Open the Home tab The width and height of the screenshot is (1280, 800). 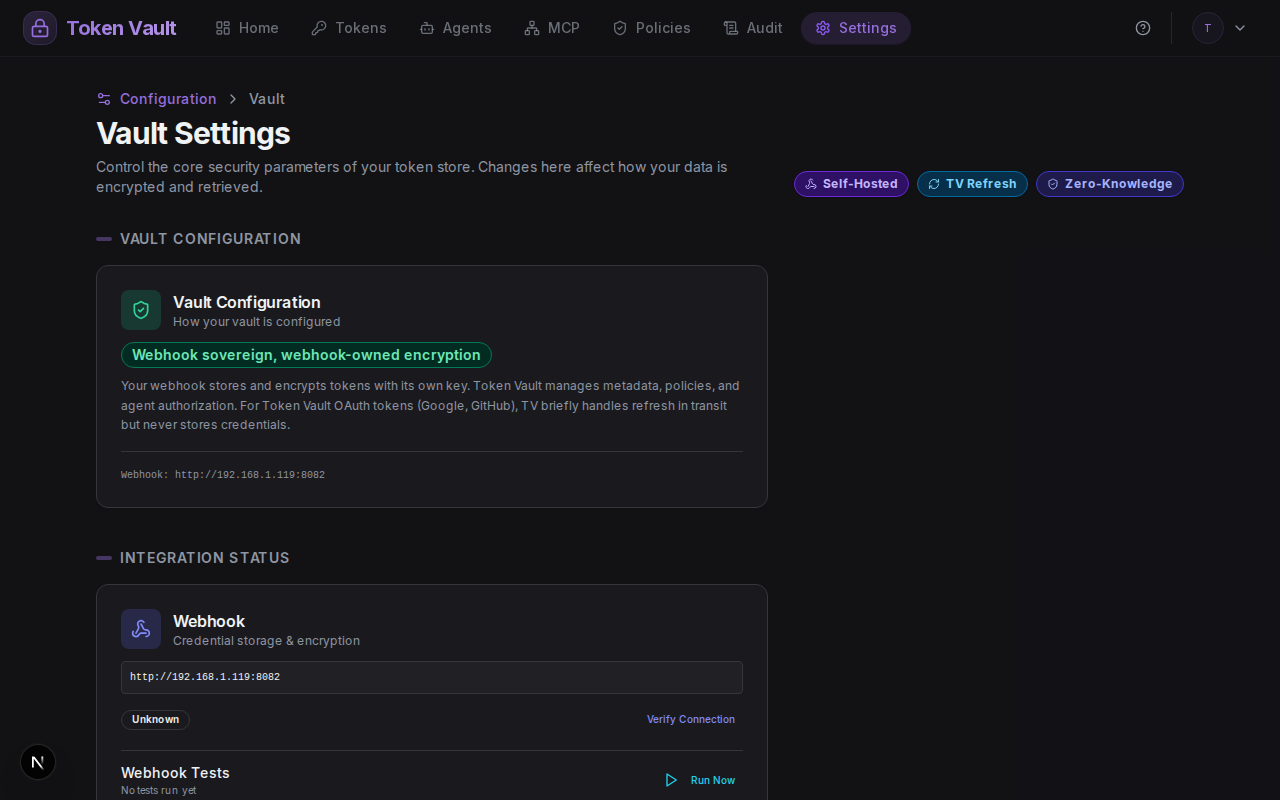point(247,28)
